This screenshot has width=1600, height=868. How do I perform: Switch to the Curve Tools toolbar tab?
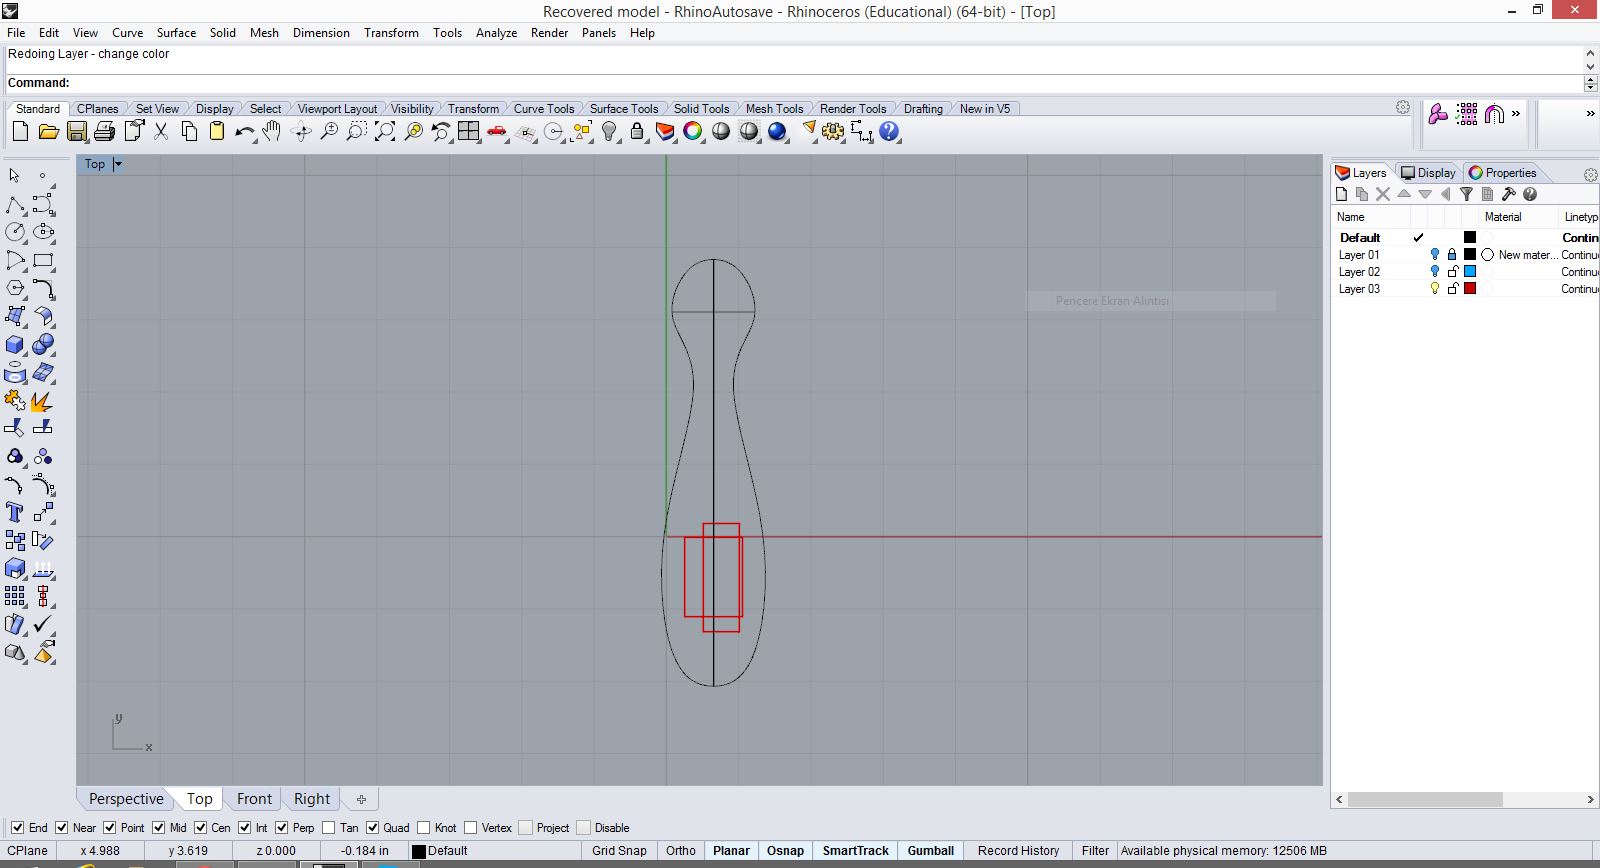(x=544, y=109)
